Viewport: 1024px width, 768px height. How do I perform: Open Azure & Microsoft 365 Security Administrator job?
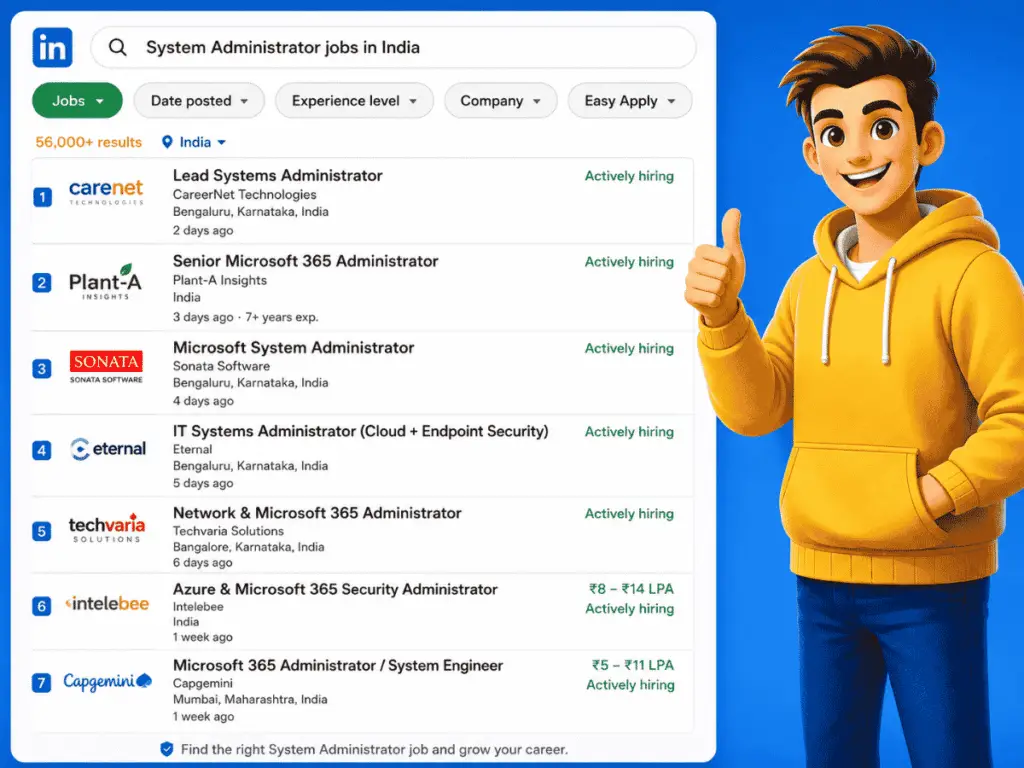[x=335, y=589]
